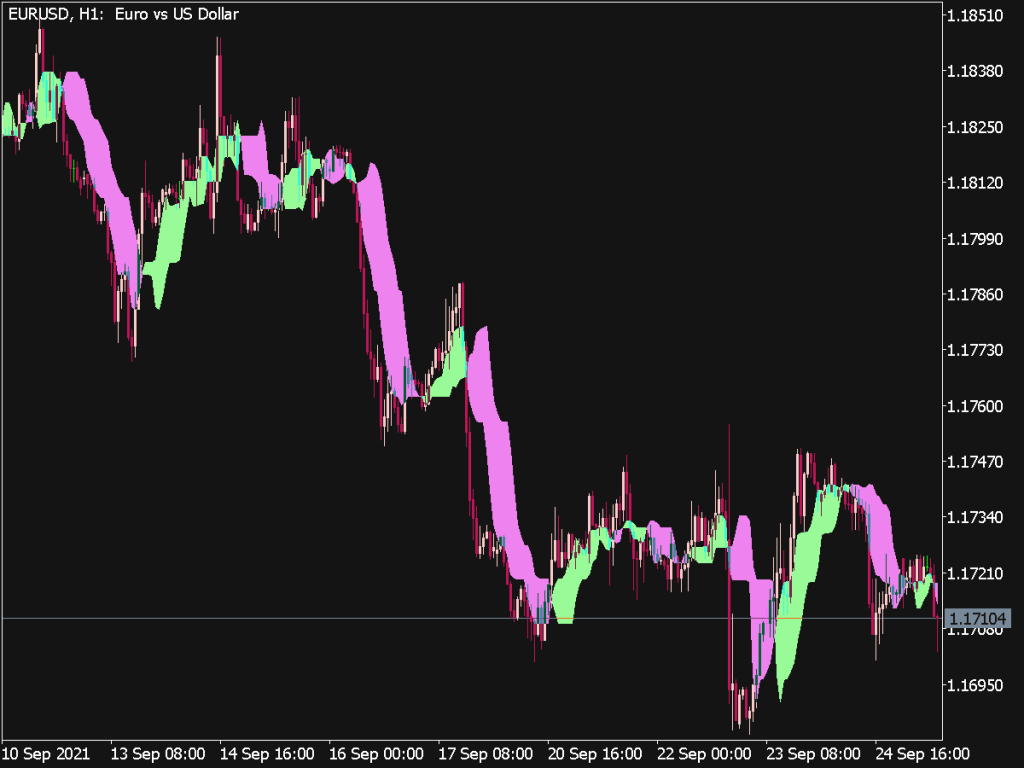Select the horizontal line at 1.17104

point(400,620)
